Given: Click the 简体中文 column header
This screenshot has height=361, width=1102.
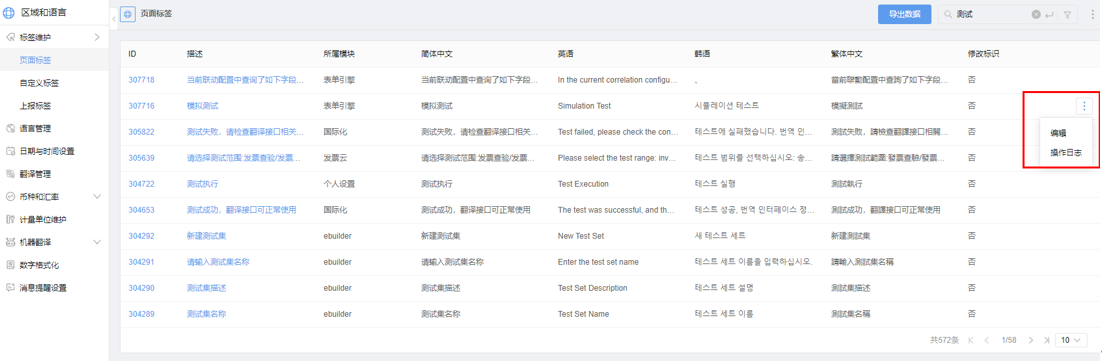Looking at the screenshot, I should click(x=436, y=53).
